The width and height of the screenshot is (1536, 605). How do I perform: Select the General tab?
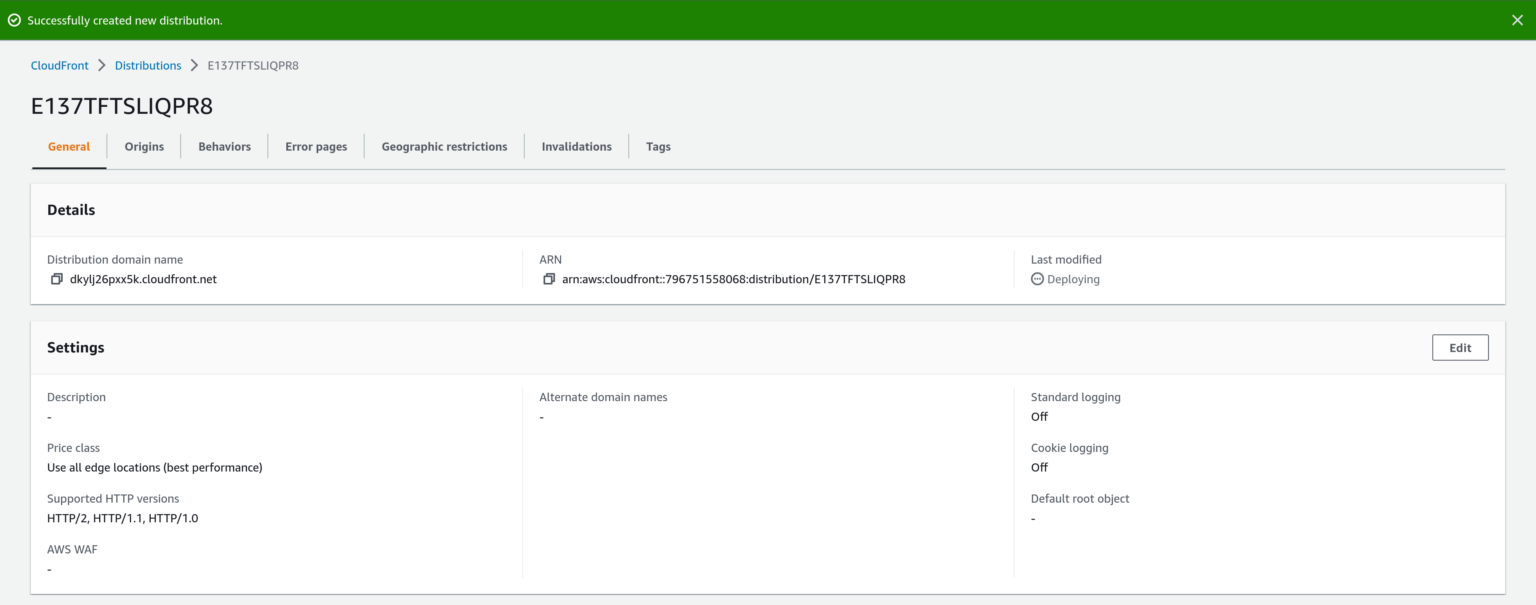(x=68, y=146)
